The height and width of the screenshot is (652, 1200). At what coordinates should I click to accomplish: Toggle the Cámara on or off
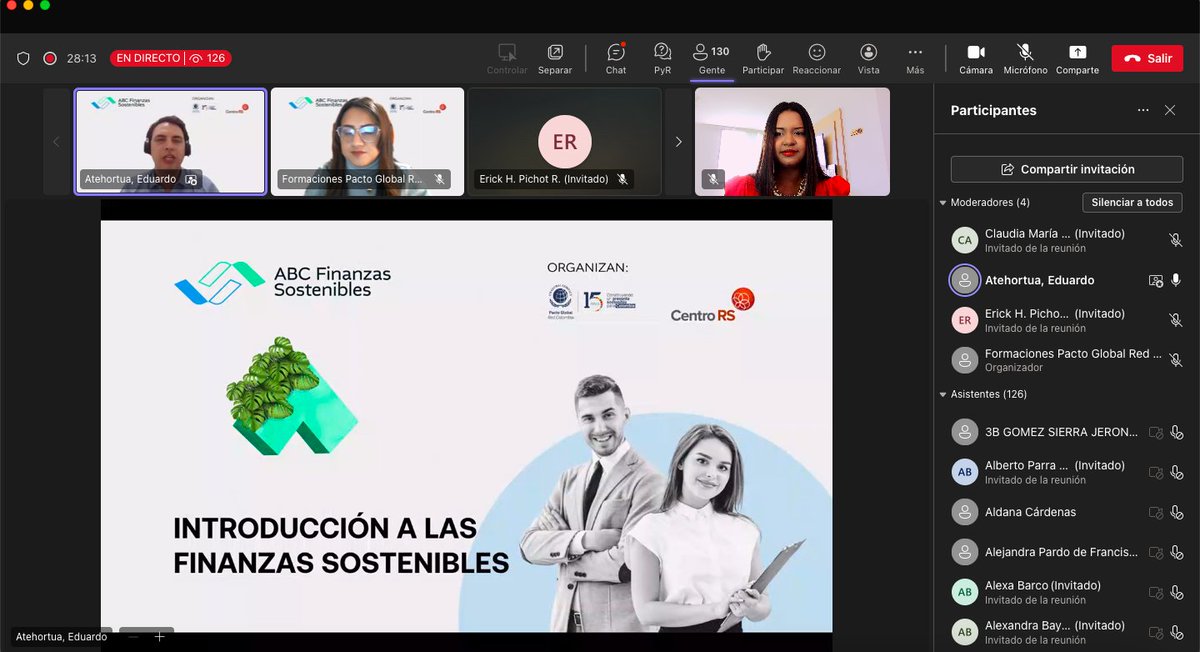tap(976, 58)
